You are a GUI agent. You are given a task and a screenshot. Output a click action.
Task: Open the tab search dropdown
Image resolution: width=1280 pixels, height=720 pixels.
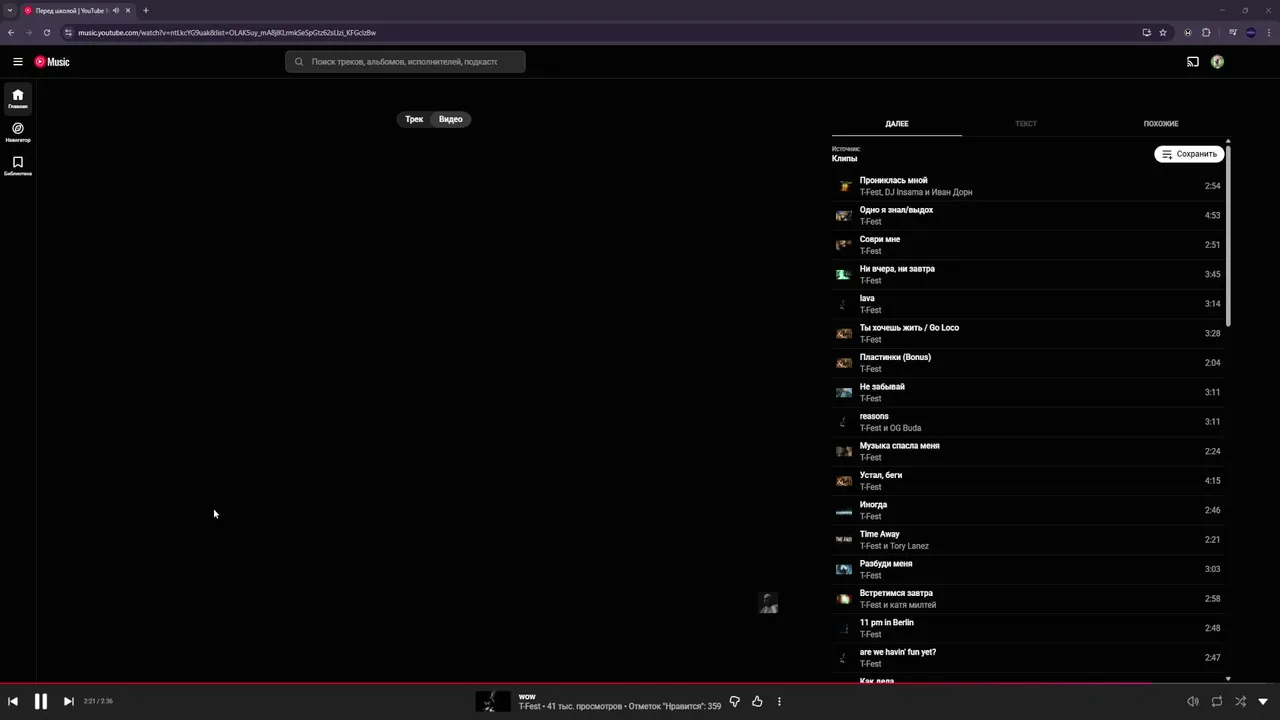point(10,10)
